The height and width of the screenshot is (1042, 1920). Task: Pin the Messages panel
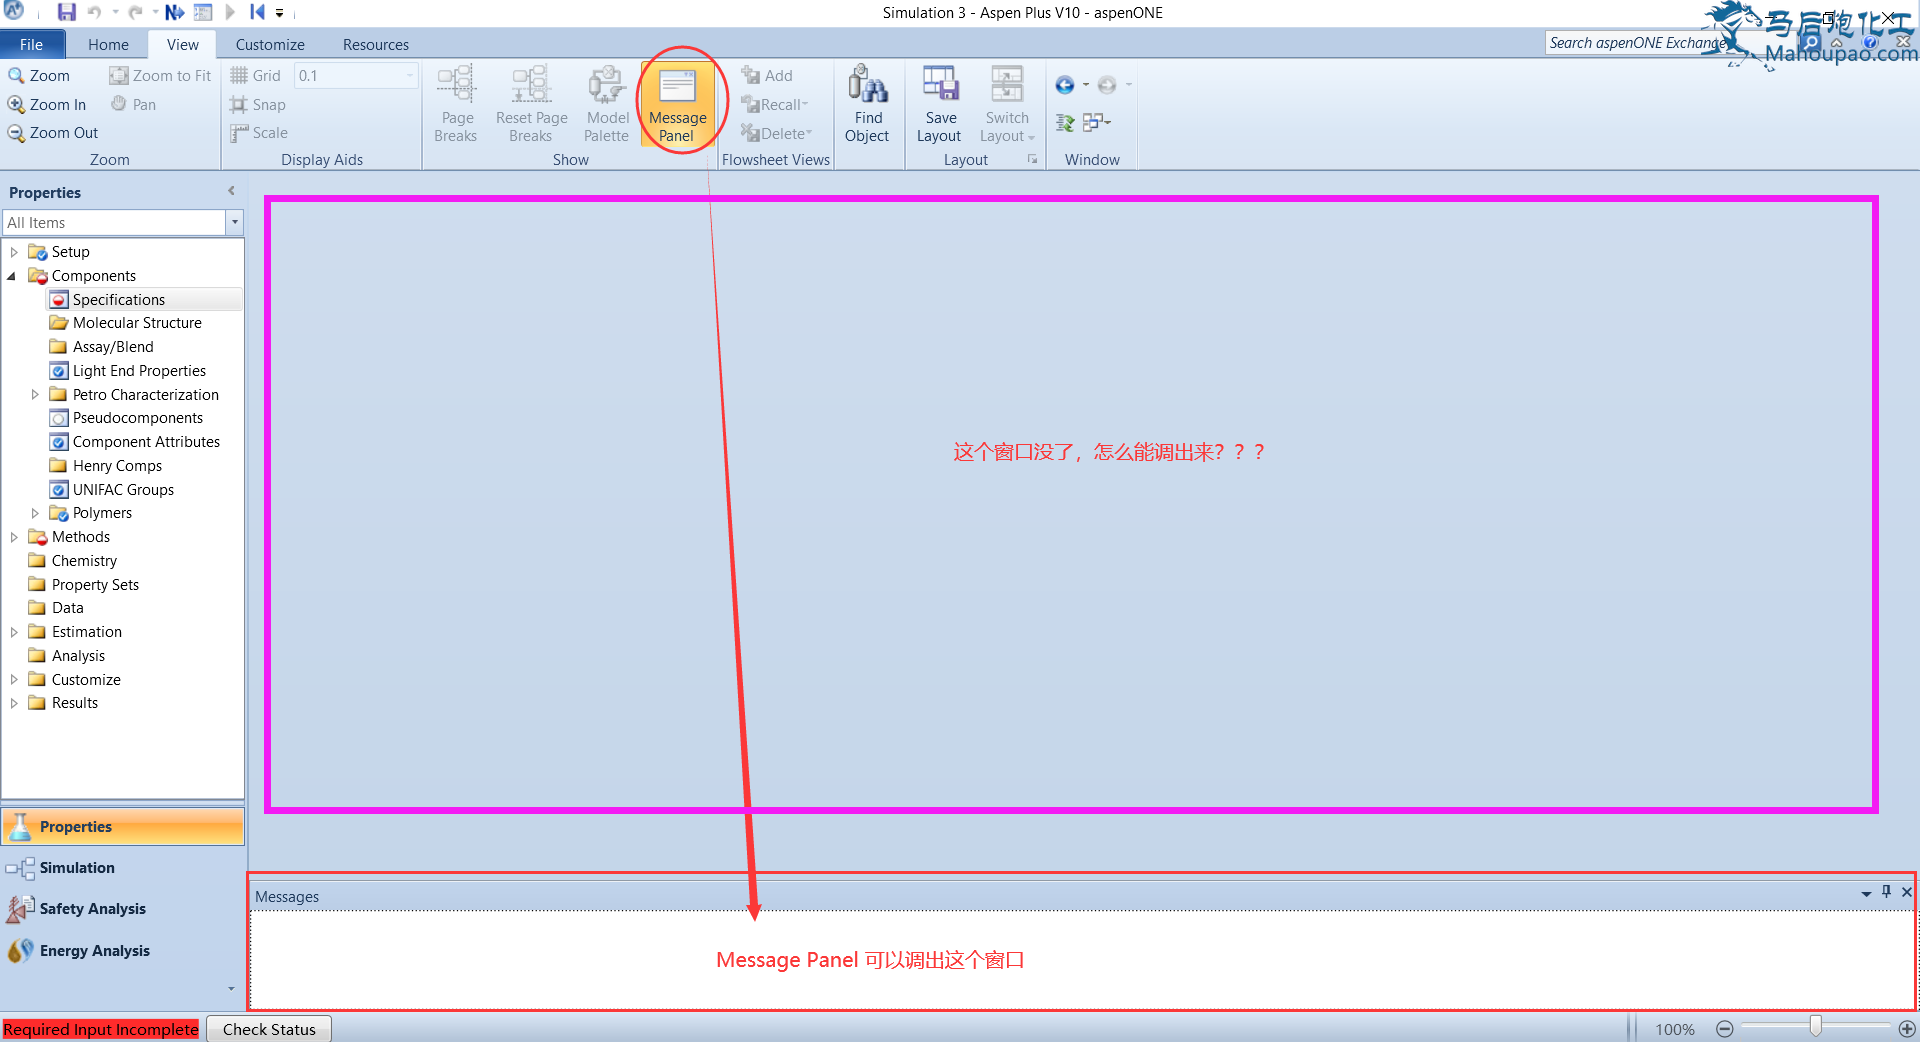point(1886,892)
